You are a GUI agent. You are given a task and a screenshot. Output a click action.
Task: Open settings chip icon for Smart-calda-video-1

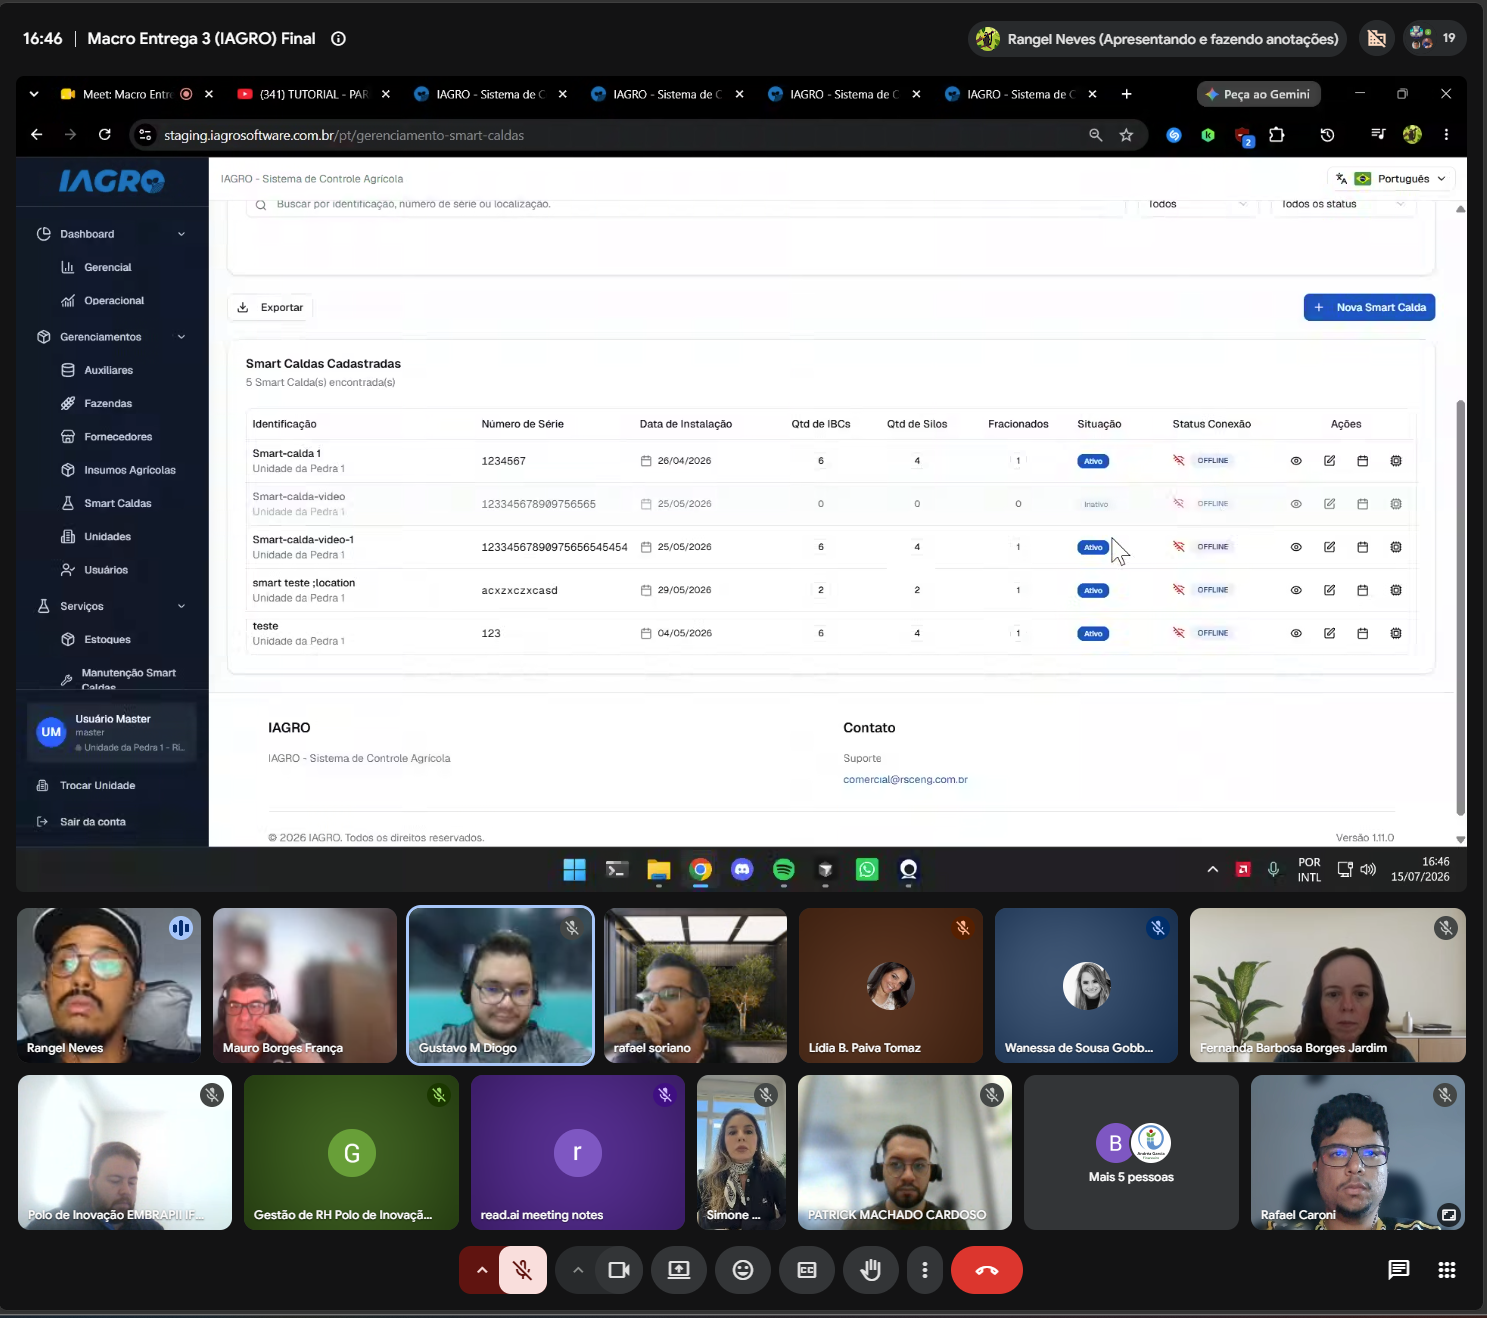click(x=1396, y=547)
